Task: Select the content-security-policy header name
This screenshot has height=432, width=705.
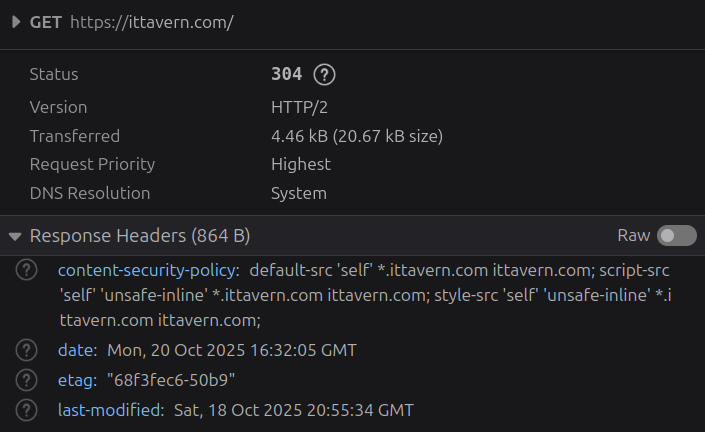Action: coord(148,270)
